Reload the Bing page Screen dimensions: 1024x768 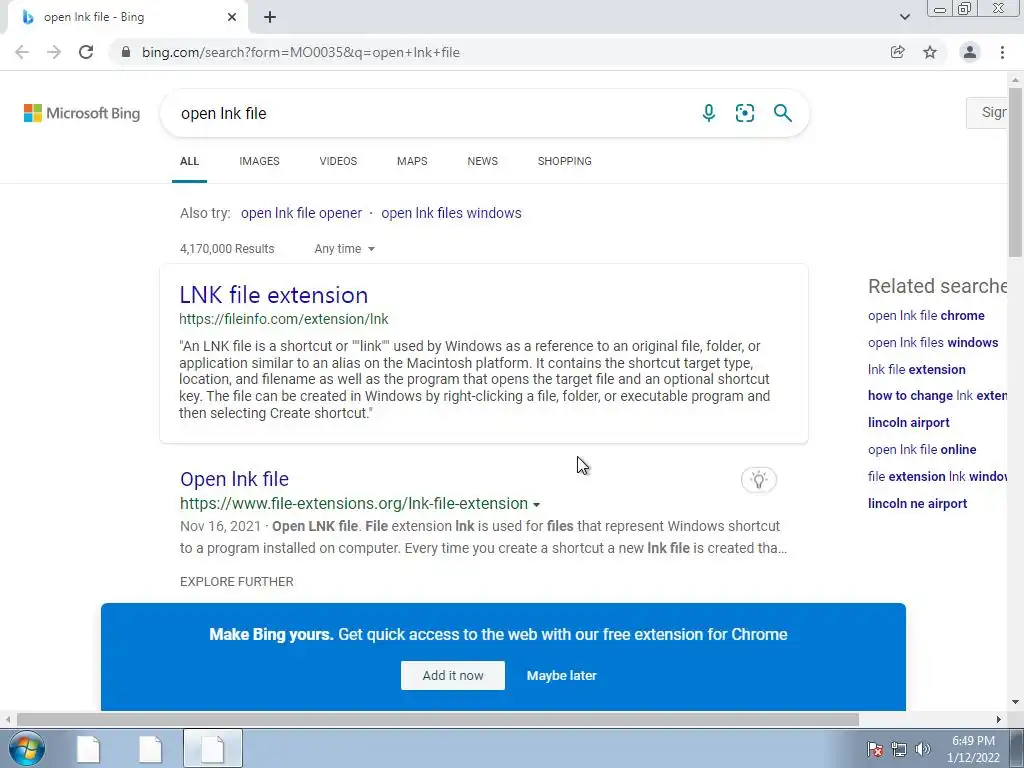pyautogui.click(x=86, y=52)
